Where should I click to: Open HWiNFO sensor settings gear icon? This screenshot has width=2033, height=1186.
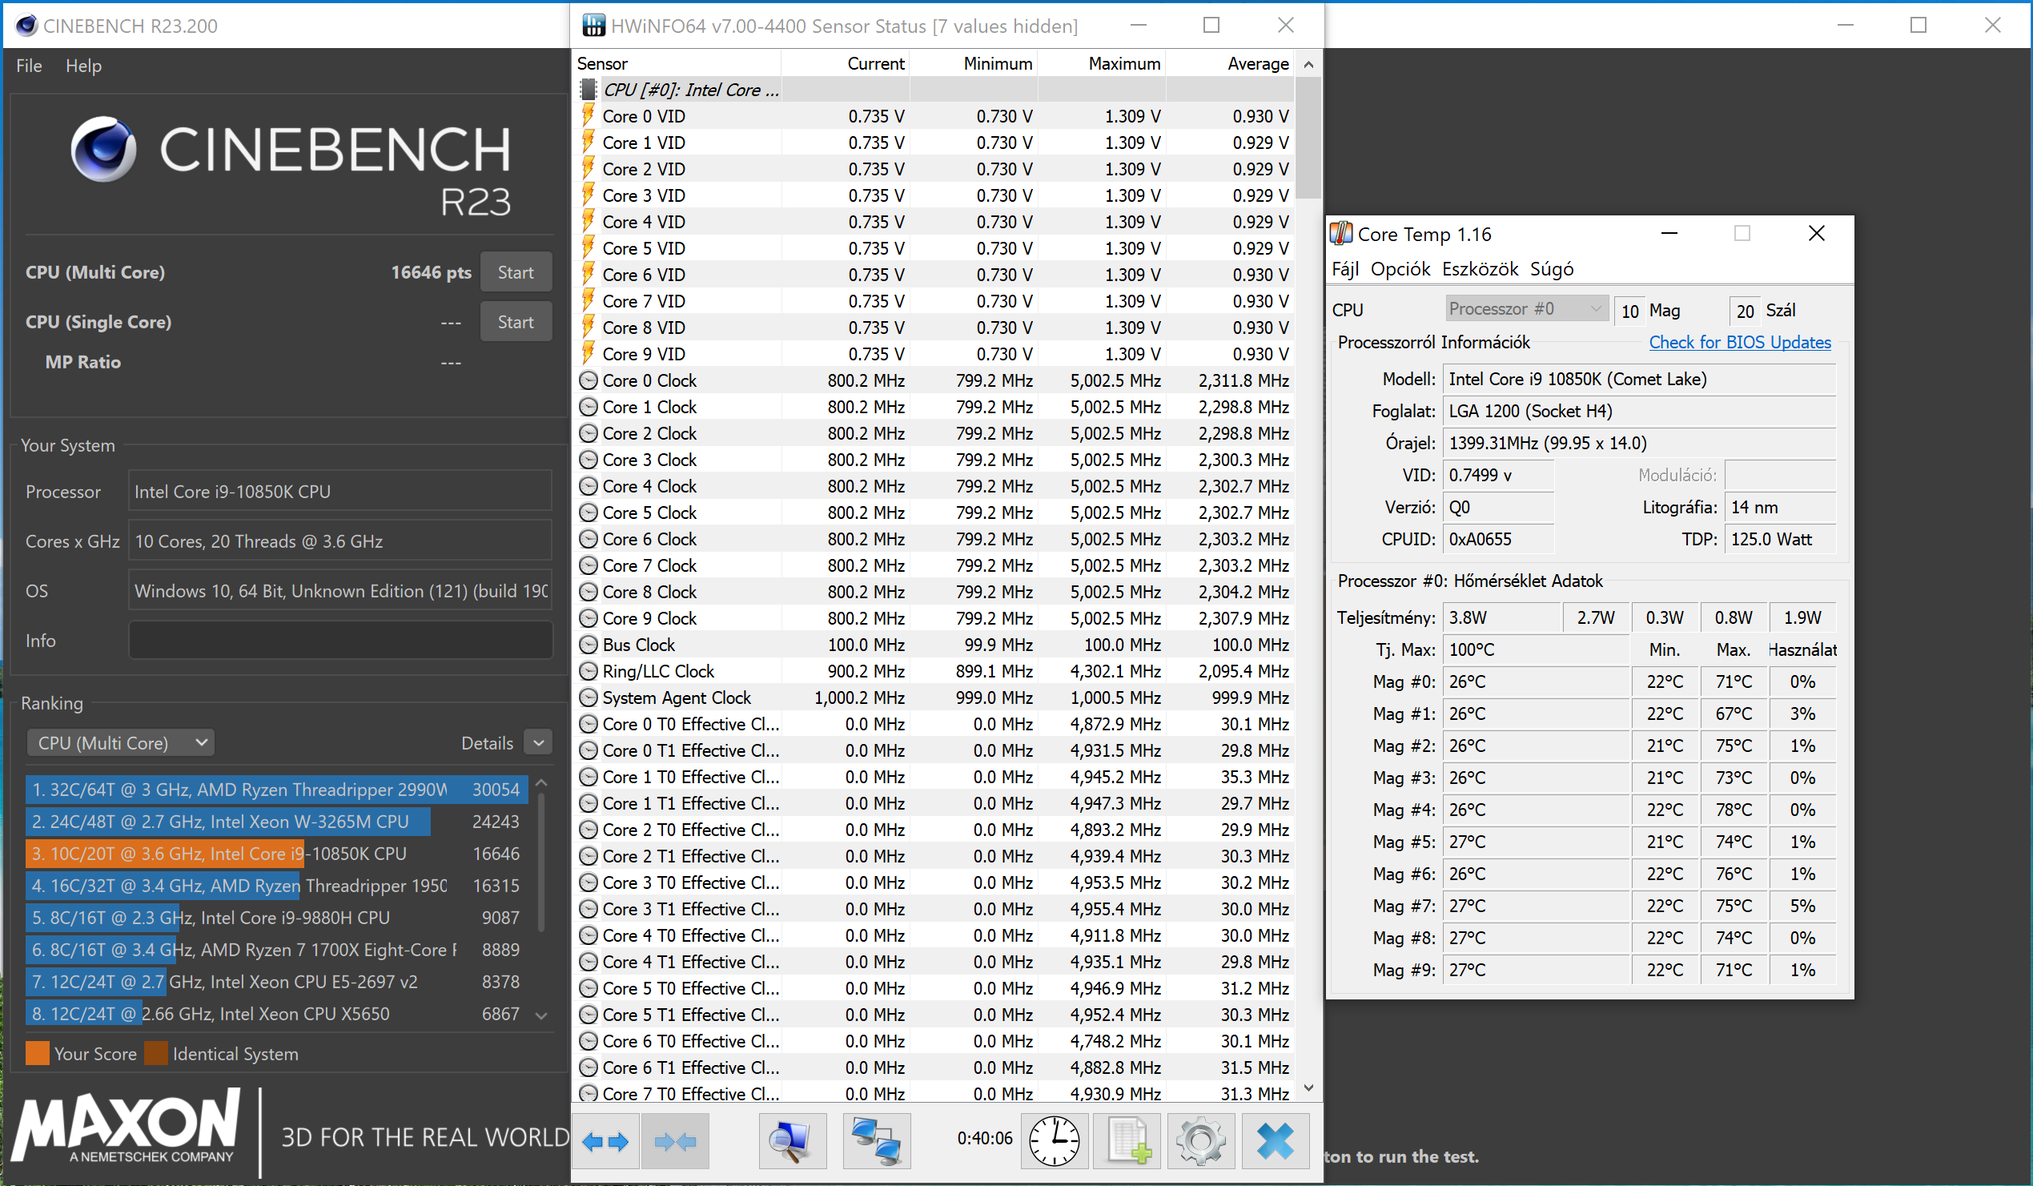coord(1201,1141)
